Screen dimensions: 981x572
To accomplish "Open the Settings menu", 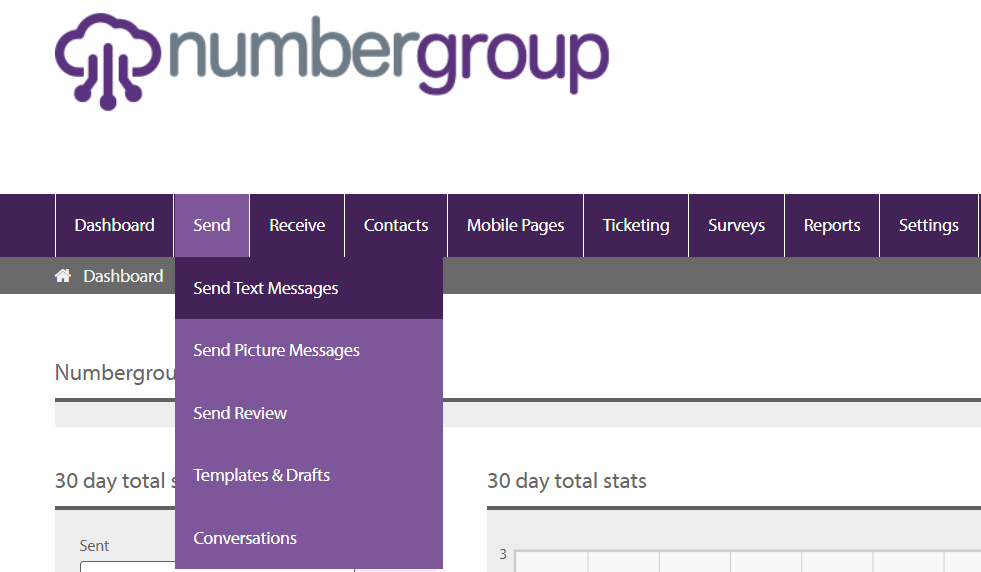I will tap(928, 225).
